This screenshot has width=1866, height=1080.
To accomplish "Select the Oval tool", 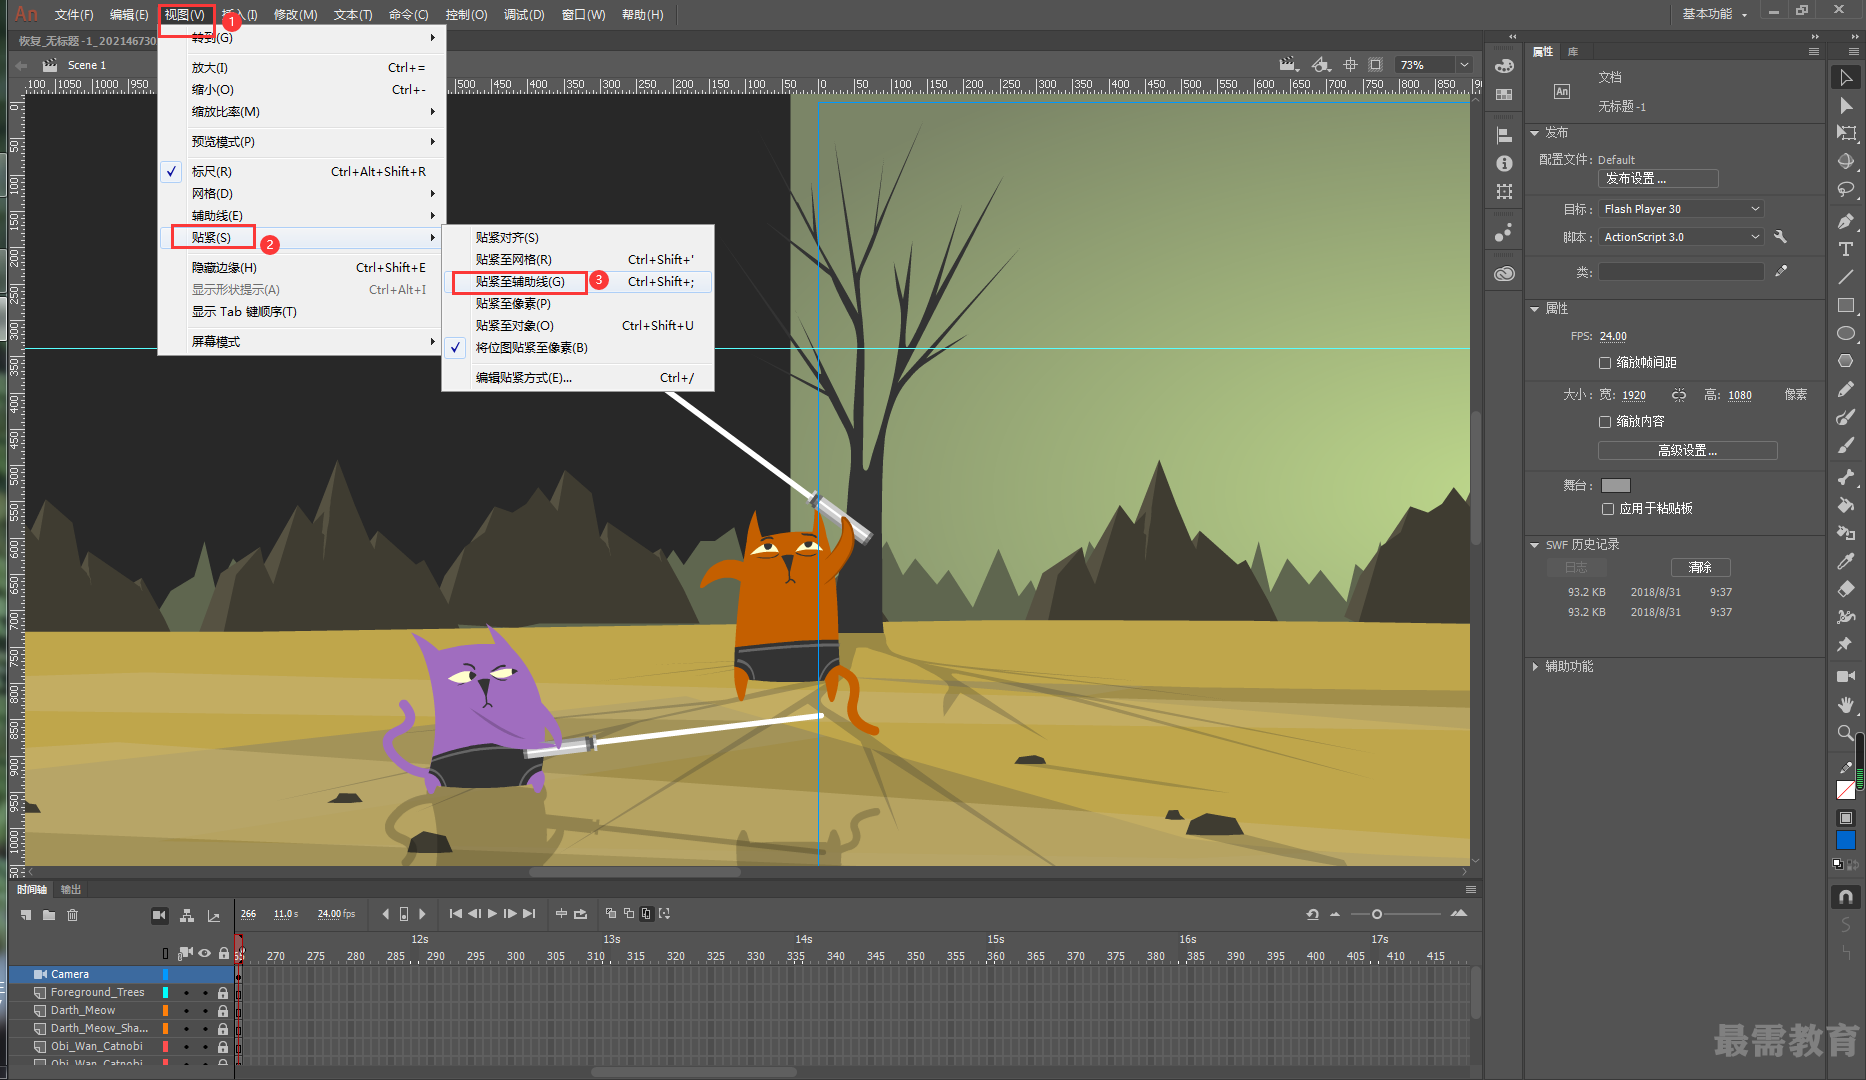I will pyautogui.click(x=1846, y=333).
